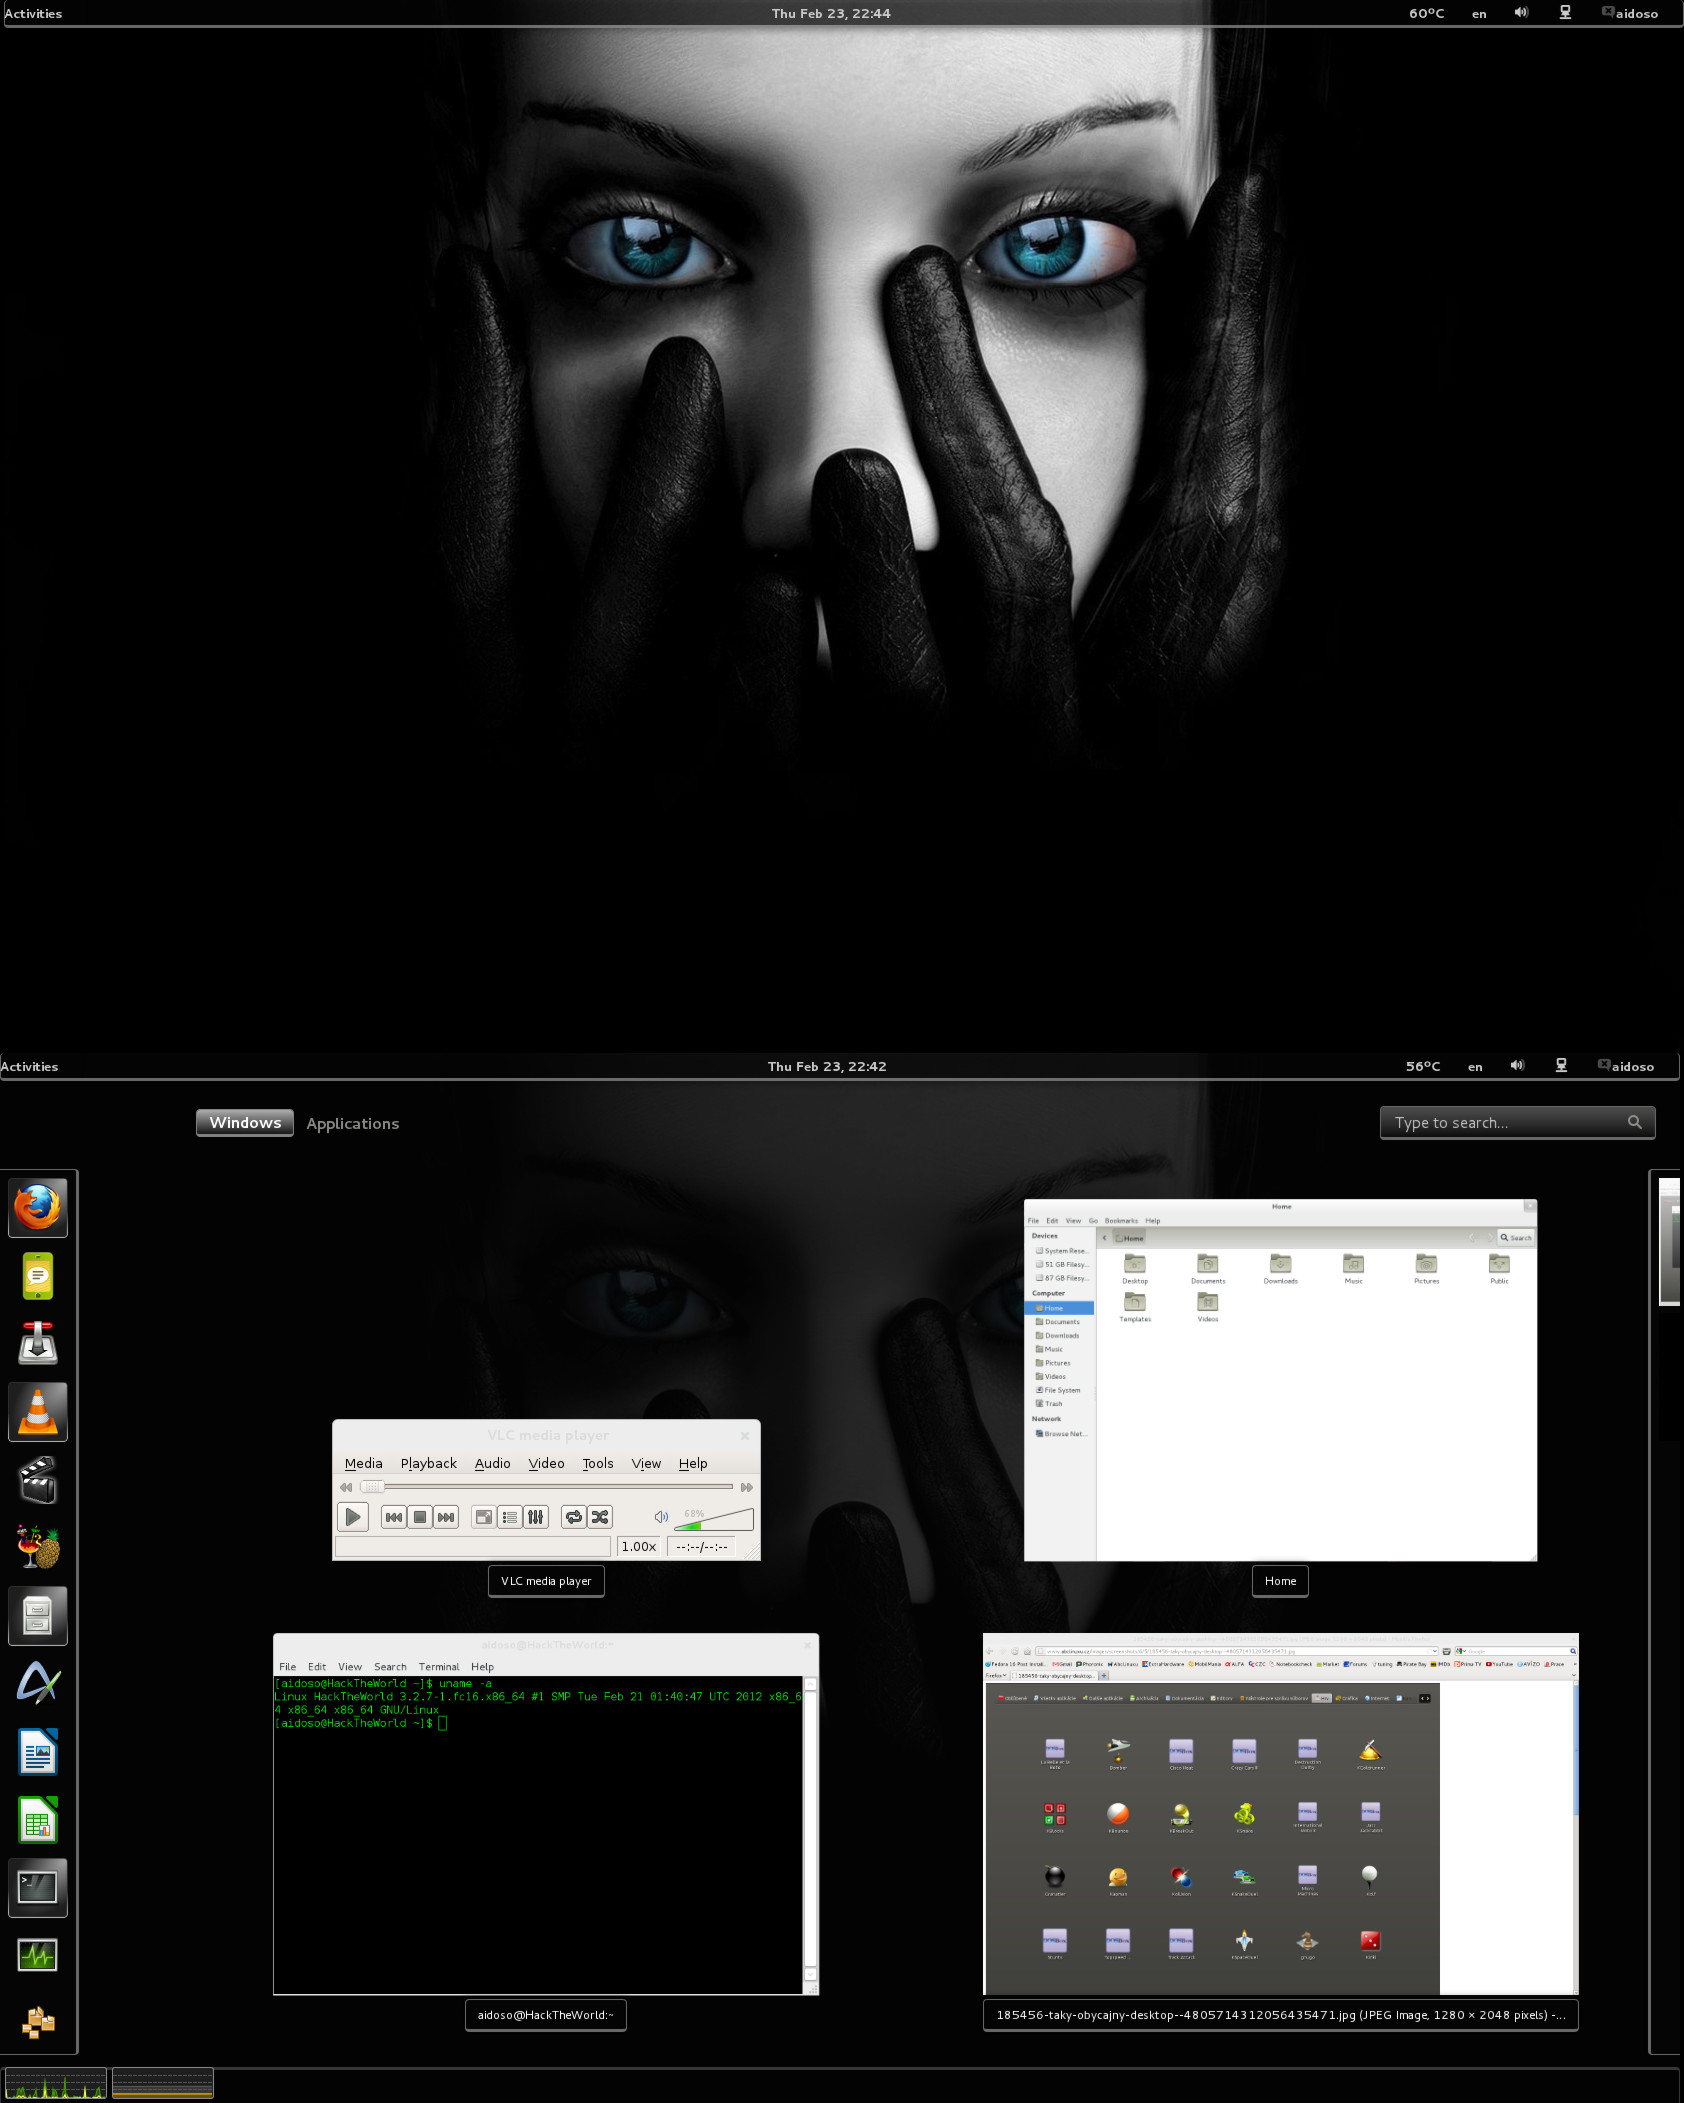Open the calendar from Thu Feb 23, 22:44 clock
Image resolution: width=1684 pixels, height=2103 pixels.
click(831, 13)
